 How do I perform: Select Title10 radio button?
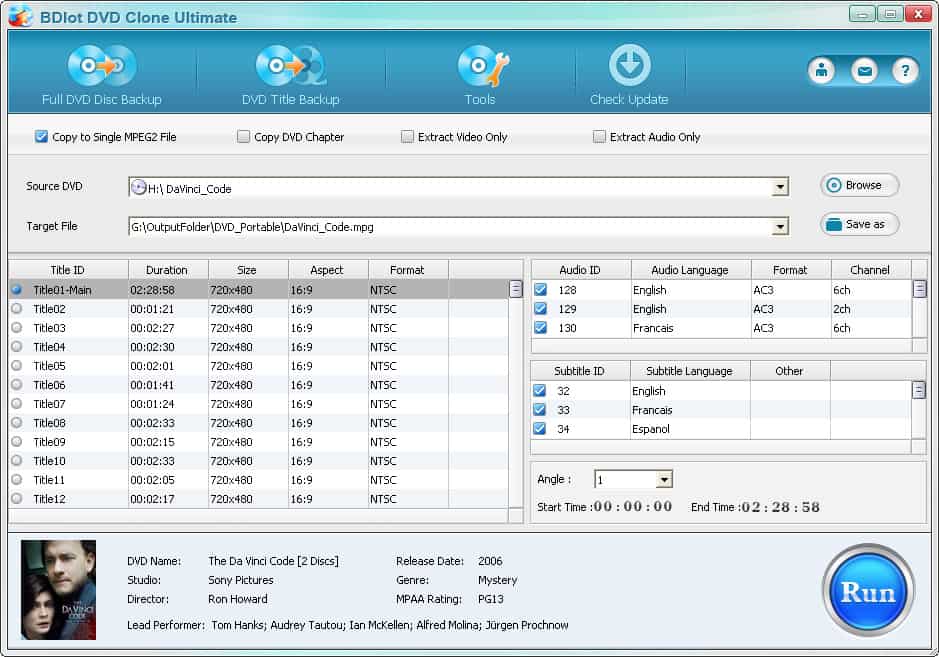pyautogui.click(x=16, y=460)
